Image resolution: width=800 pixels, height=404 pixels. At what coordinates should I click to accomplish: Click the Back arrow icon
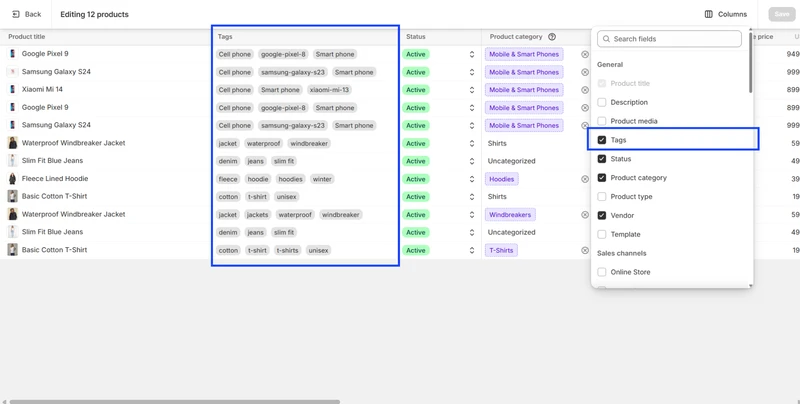tap(15, 14)
